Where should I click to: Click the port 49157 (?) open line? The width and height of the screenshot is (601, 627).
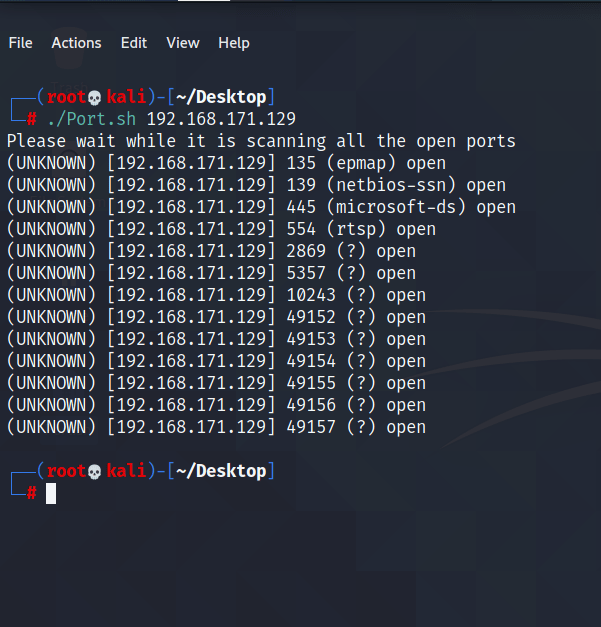216,427
